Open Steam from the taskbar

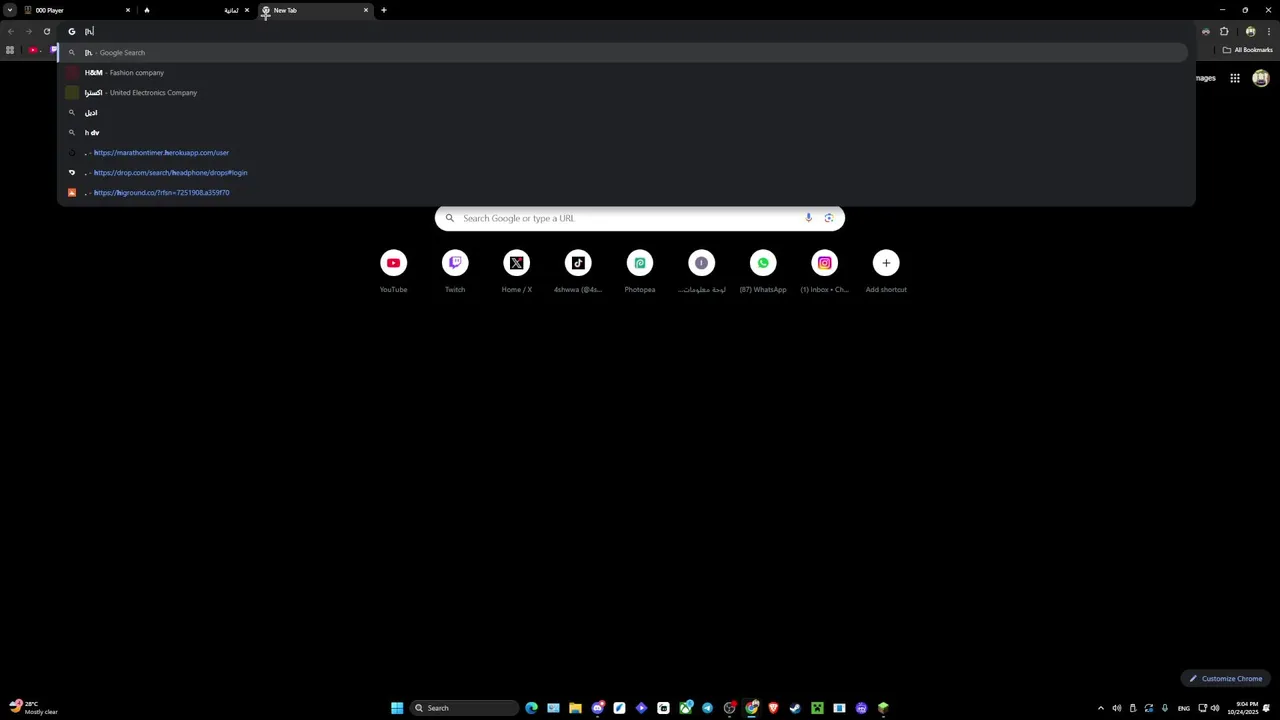[795, 708]
